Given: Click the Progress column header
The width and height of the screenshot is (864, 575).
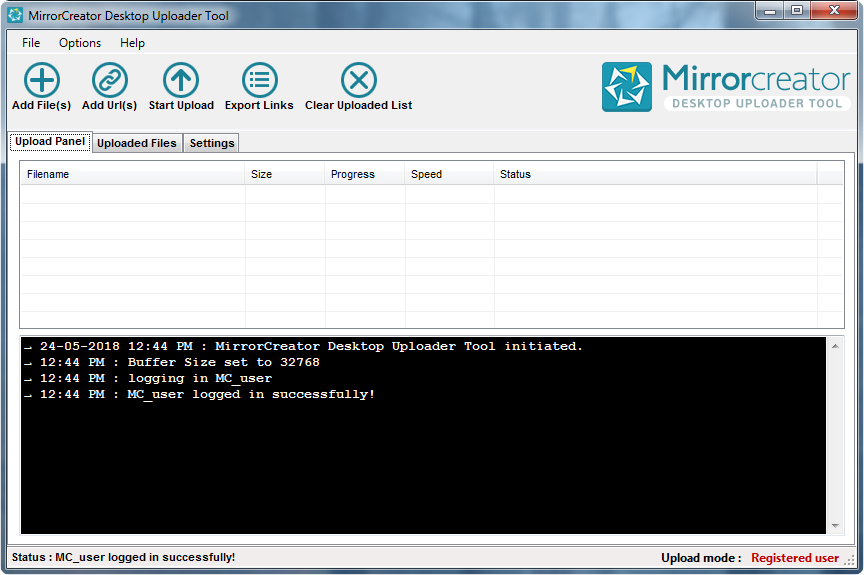Looking at the screenshot, I should pyautogui.click(x=364, y=174).
